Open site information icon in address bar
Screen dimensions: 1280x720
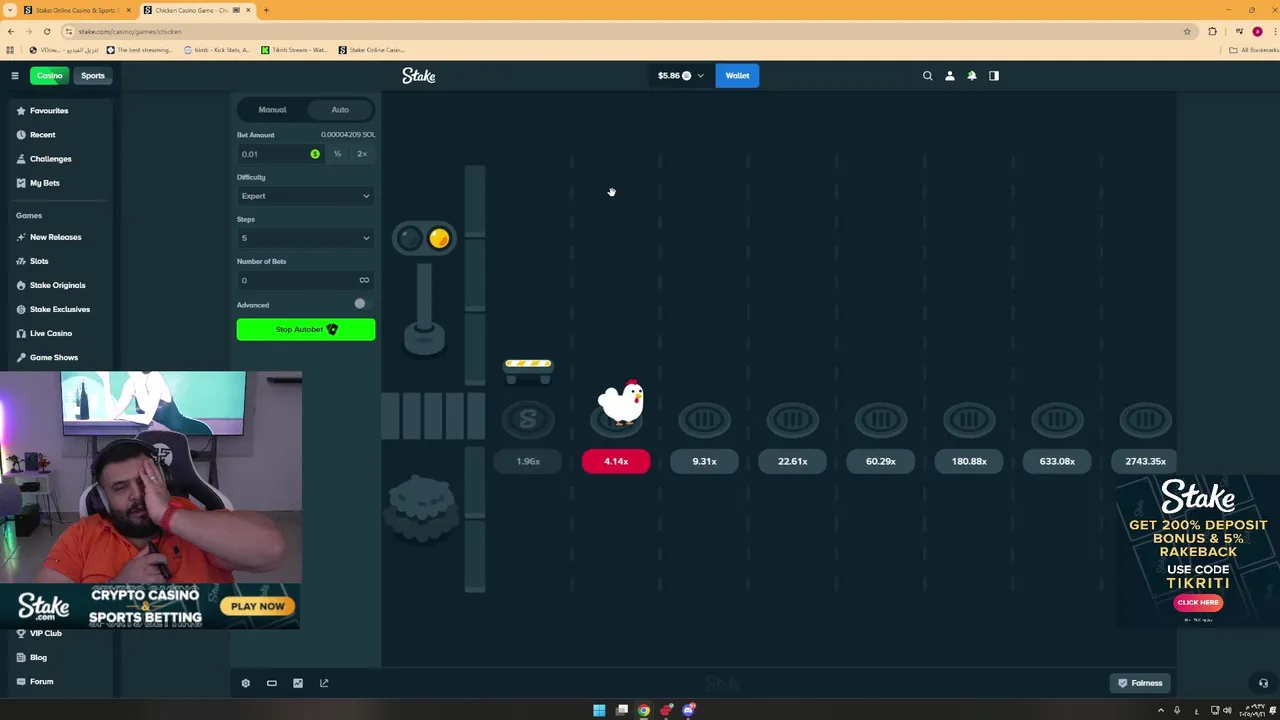point(69,31)
